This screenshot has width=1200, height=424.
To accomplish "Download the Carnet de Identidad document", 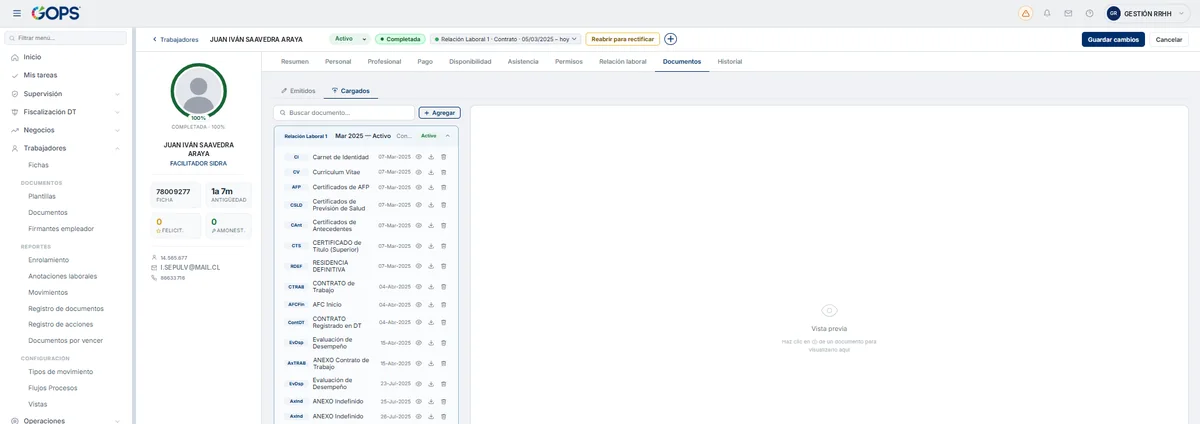I will tap(431, 157).
